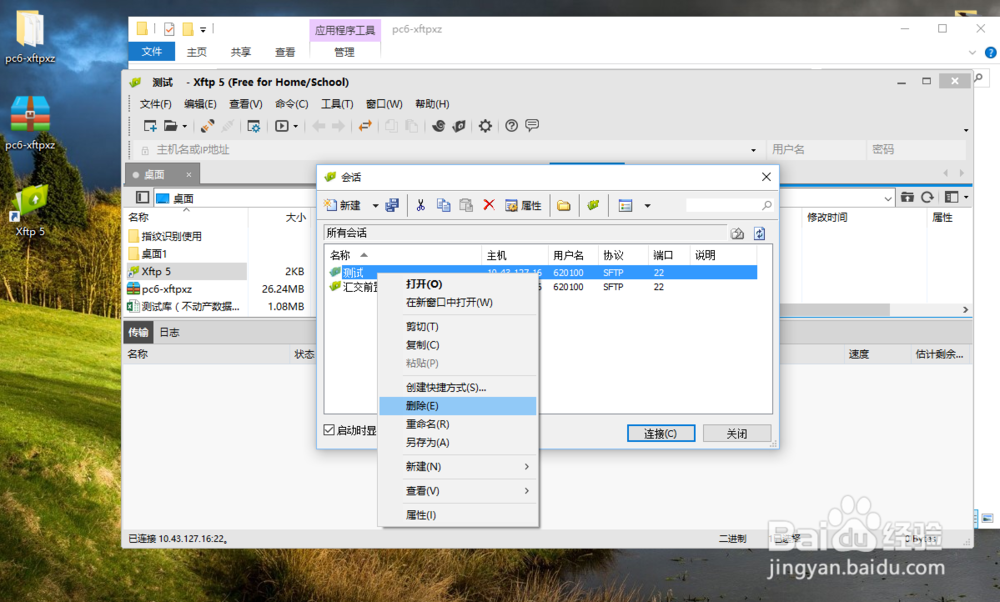Select 创建快捷方式(S)... menu entry
Image resolution: width=1000 pixels, height=602 pixels.
pyautogui.click(x=459, y=387)
